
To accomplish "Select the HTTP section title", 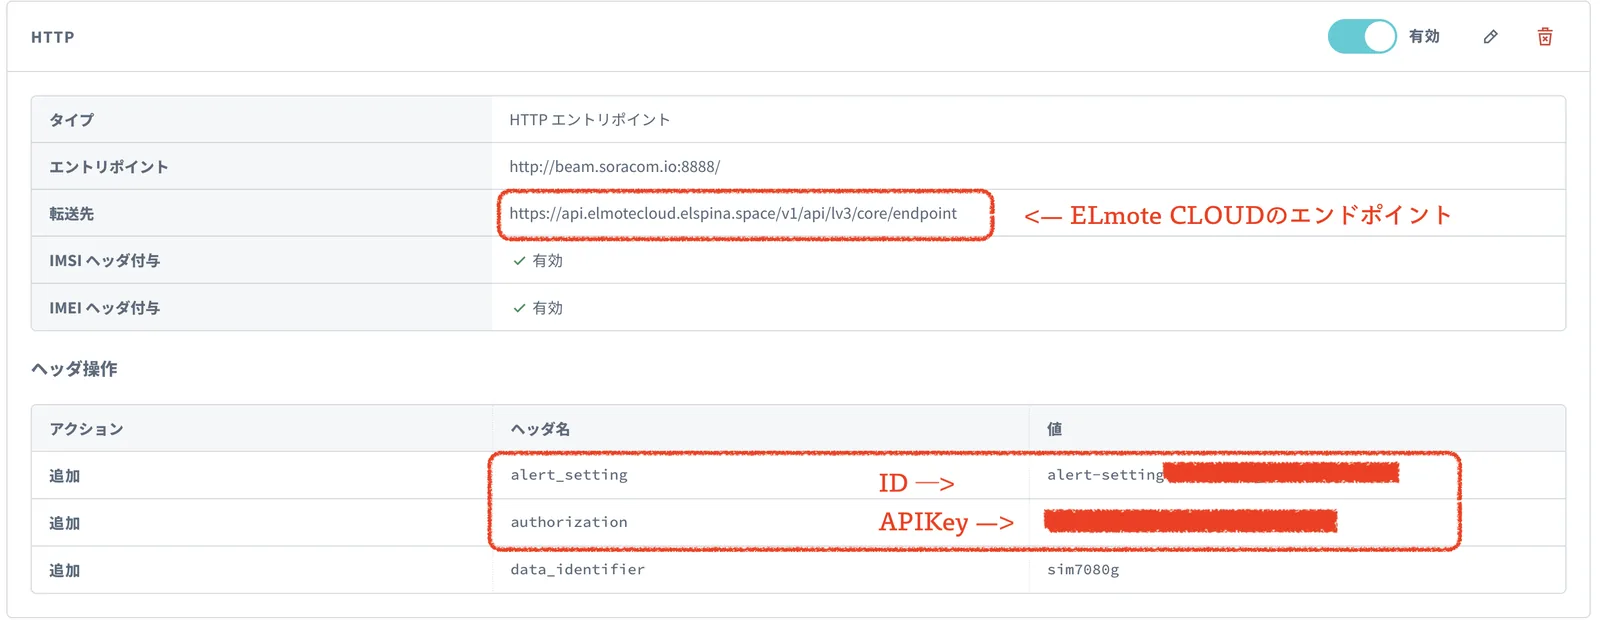I will (x=53, y=37).
